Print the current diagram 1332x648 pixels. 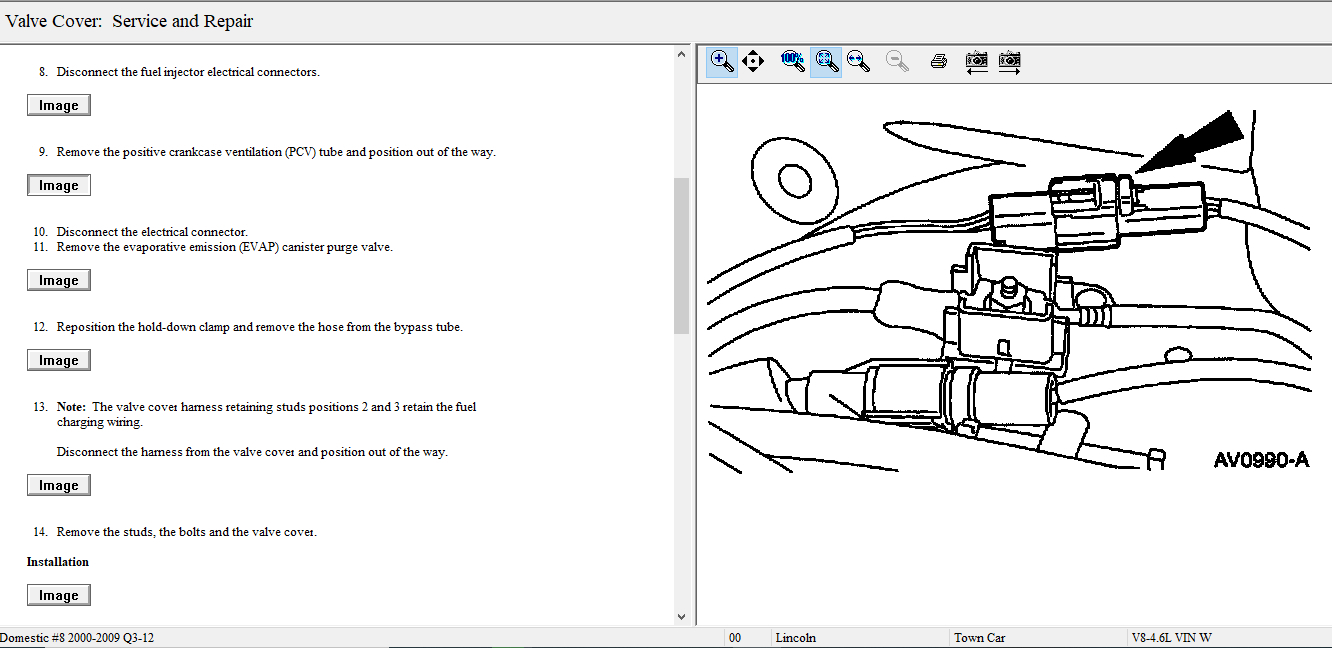[938, 61]
